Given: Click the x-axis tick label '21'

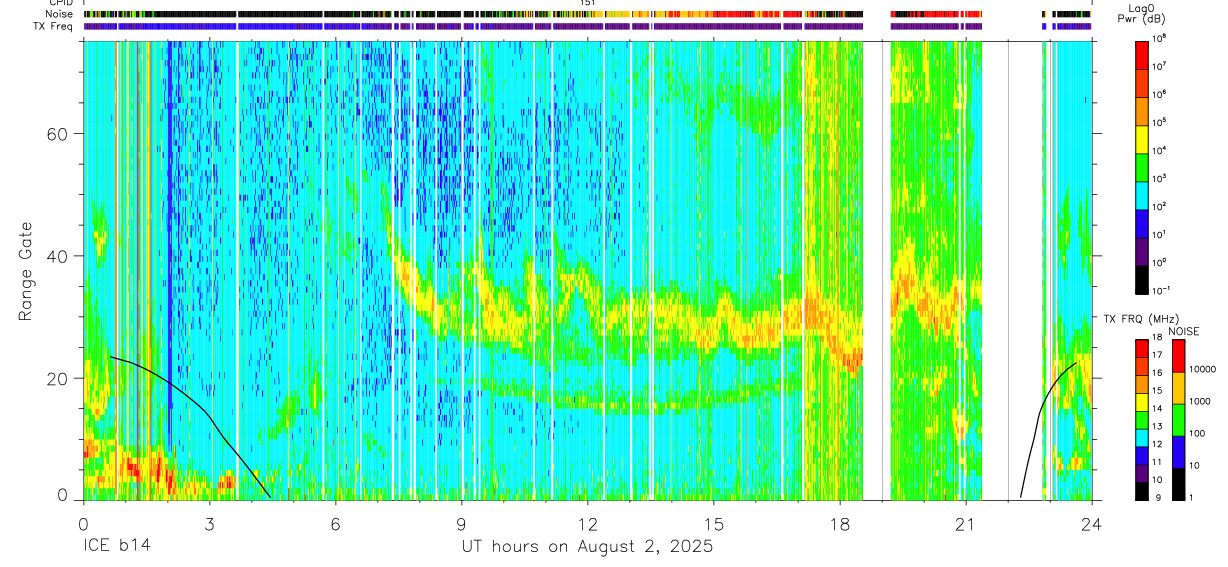Looking at the screenshot, I should coord(965,522).
